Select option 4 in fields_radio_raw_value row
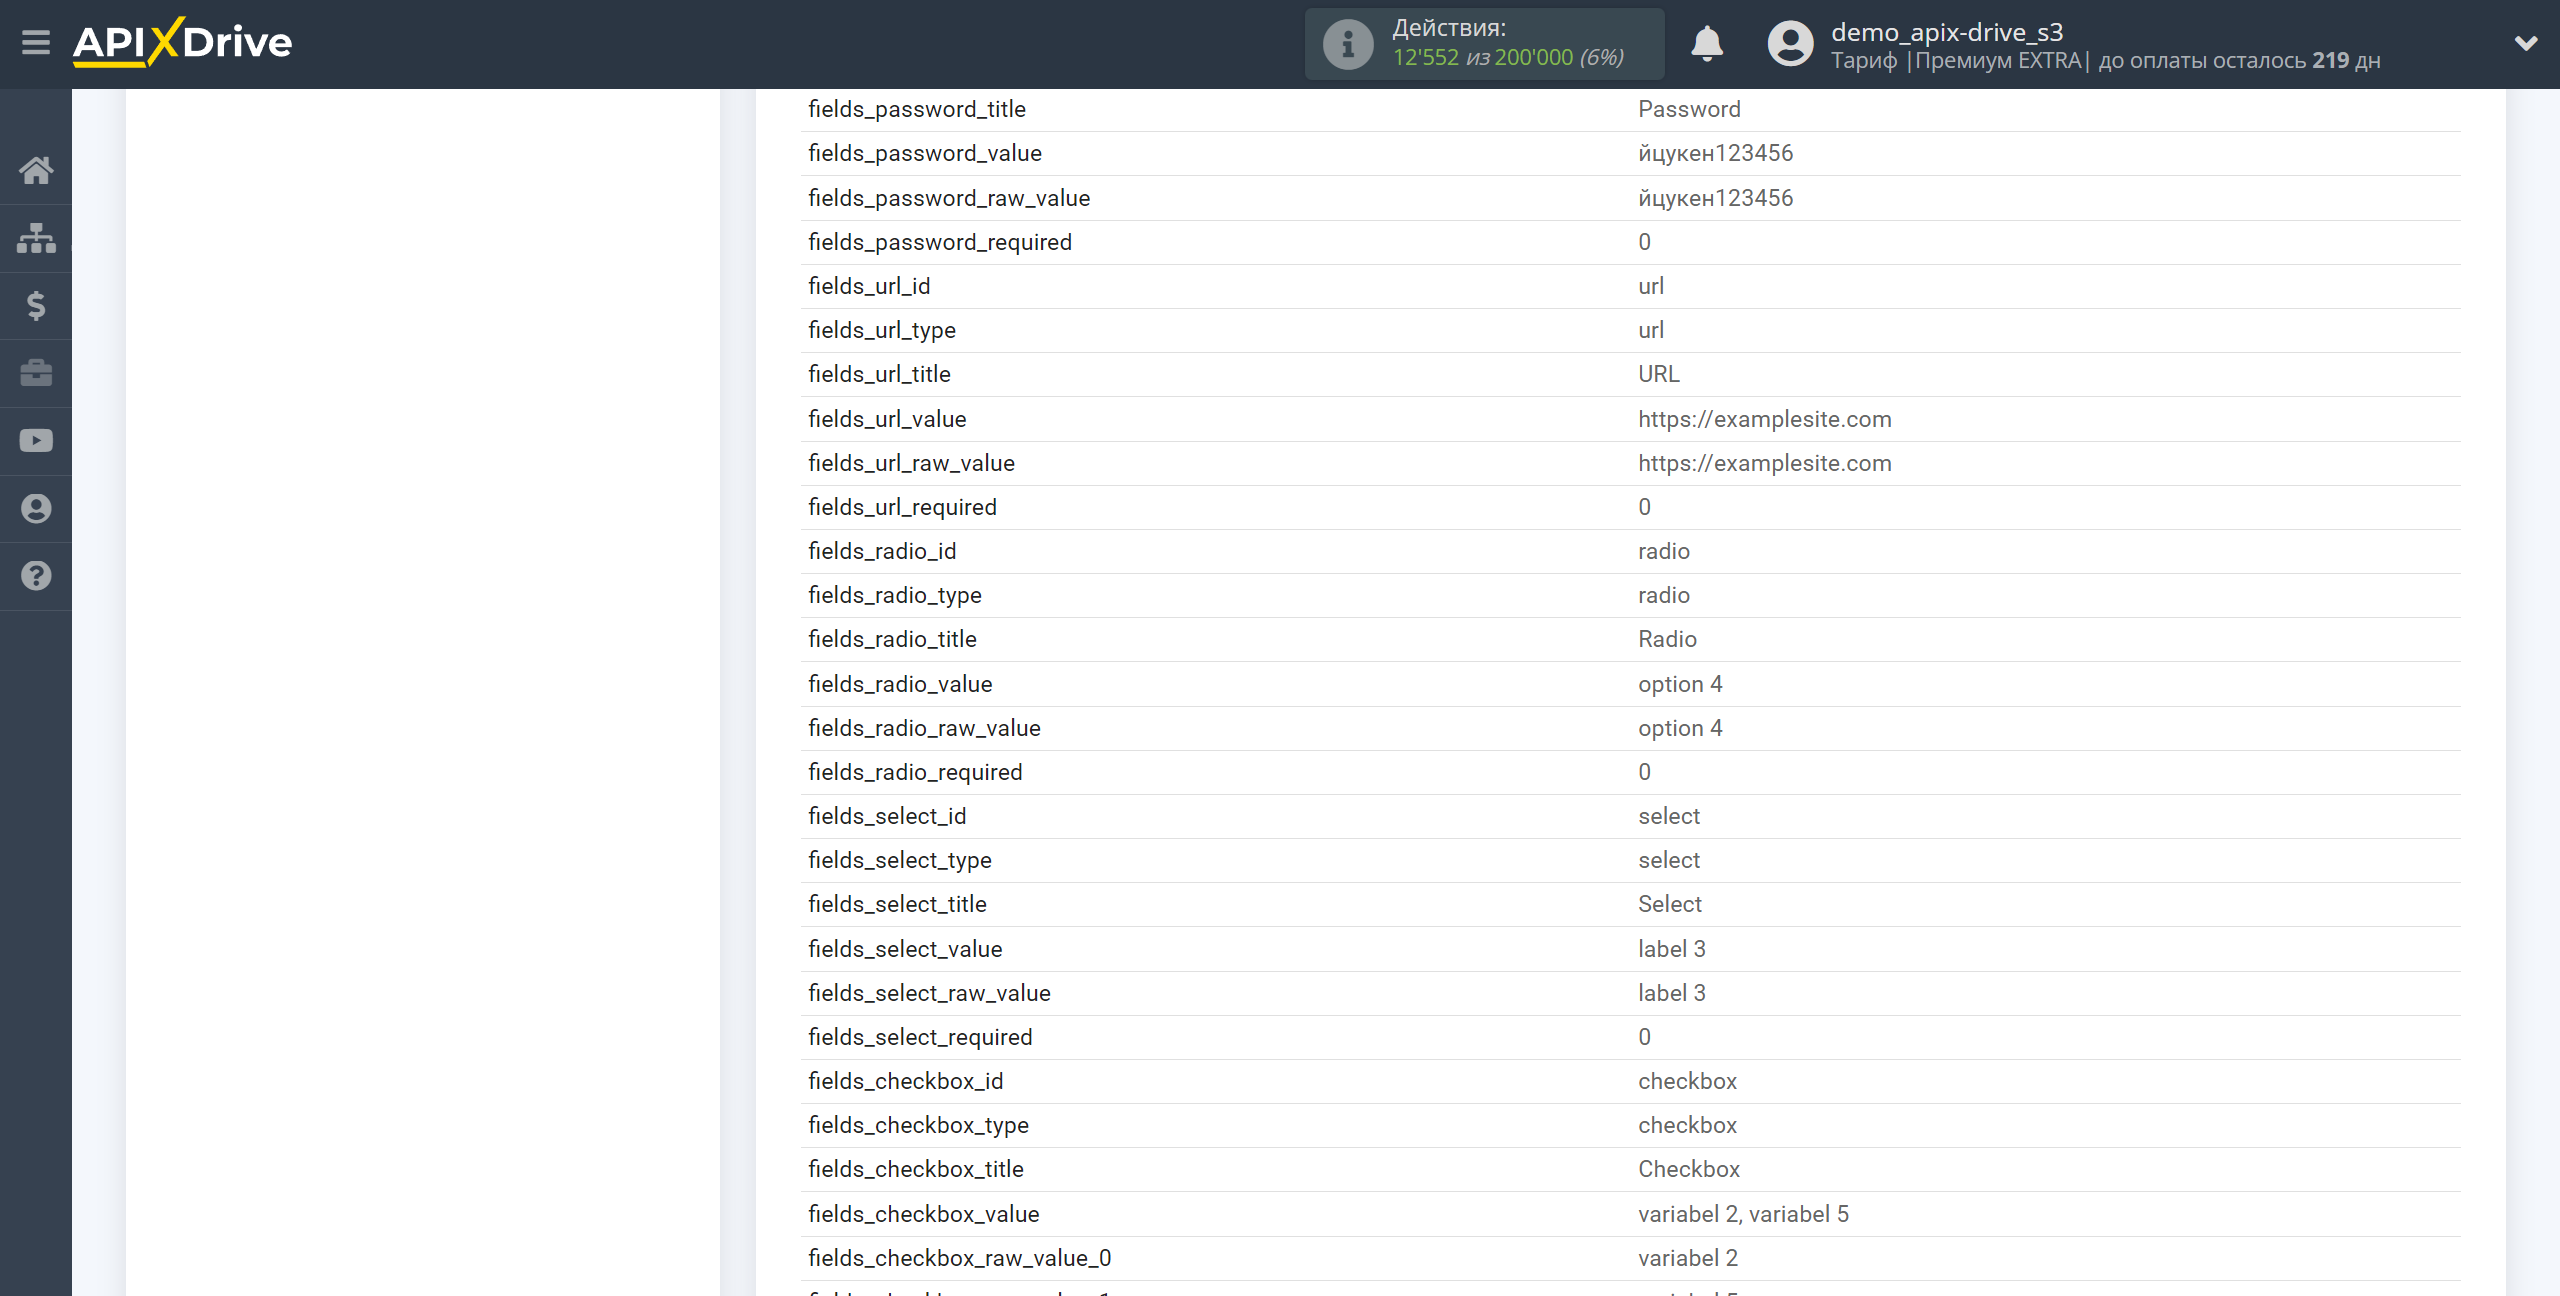The height and width of the screenshot is (1296, 2560). point(1680,728)
